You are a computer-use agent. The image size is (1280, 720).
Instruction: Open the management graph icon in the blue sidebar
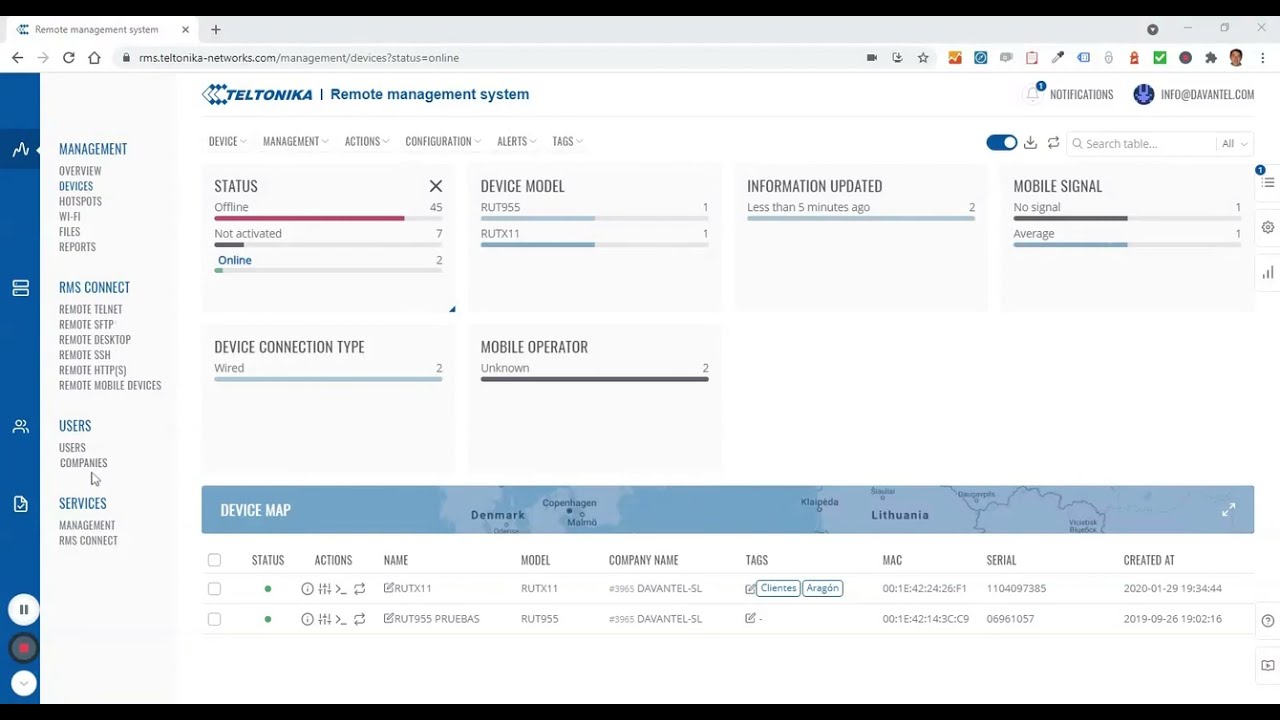point(20,150)
